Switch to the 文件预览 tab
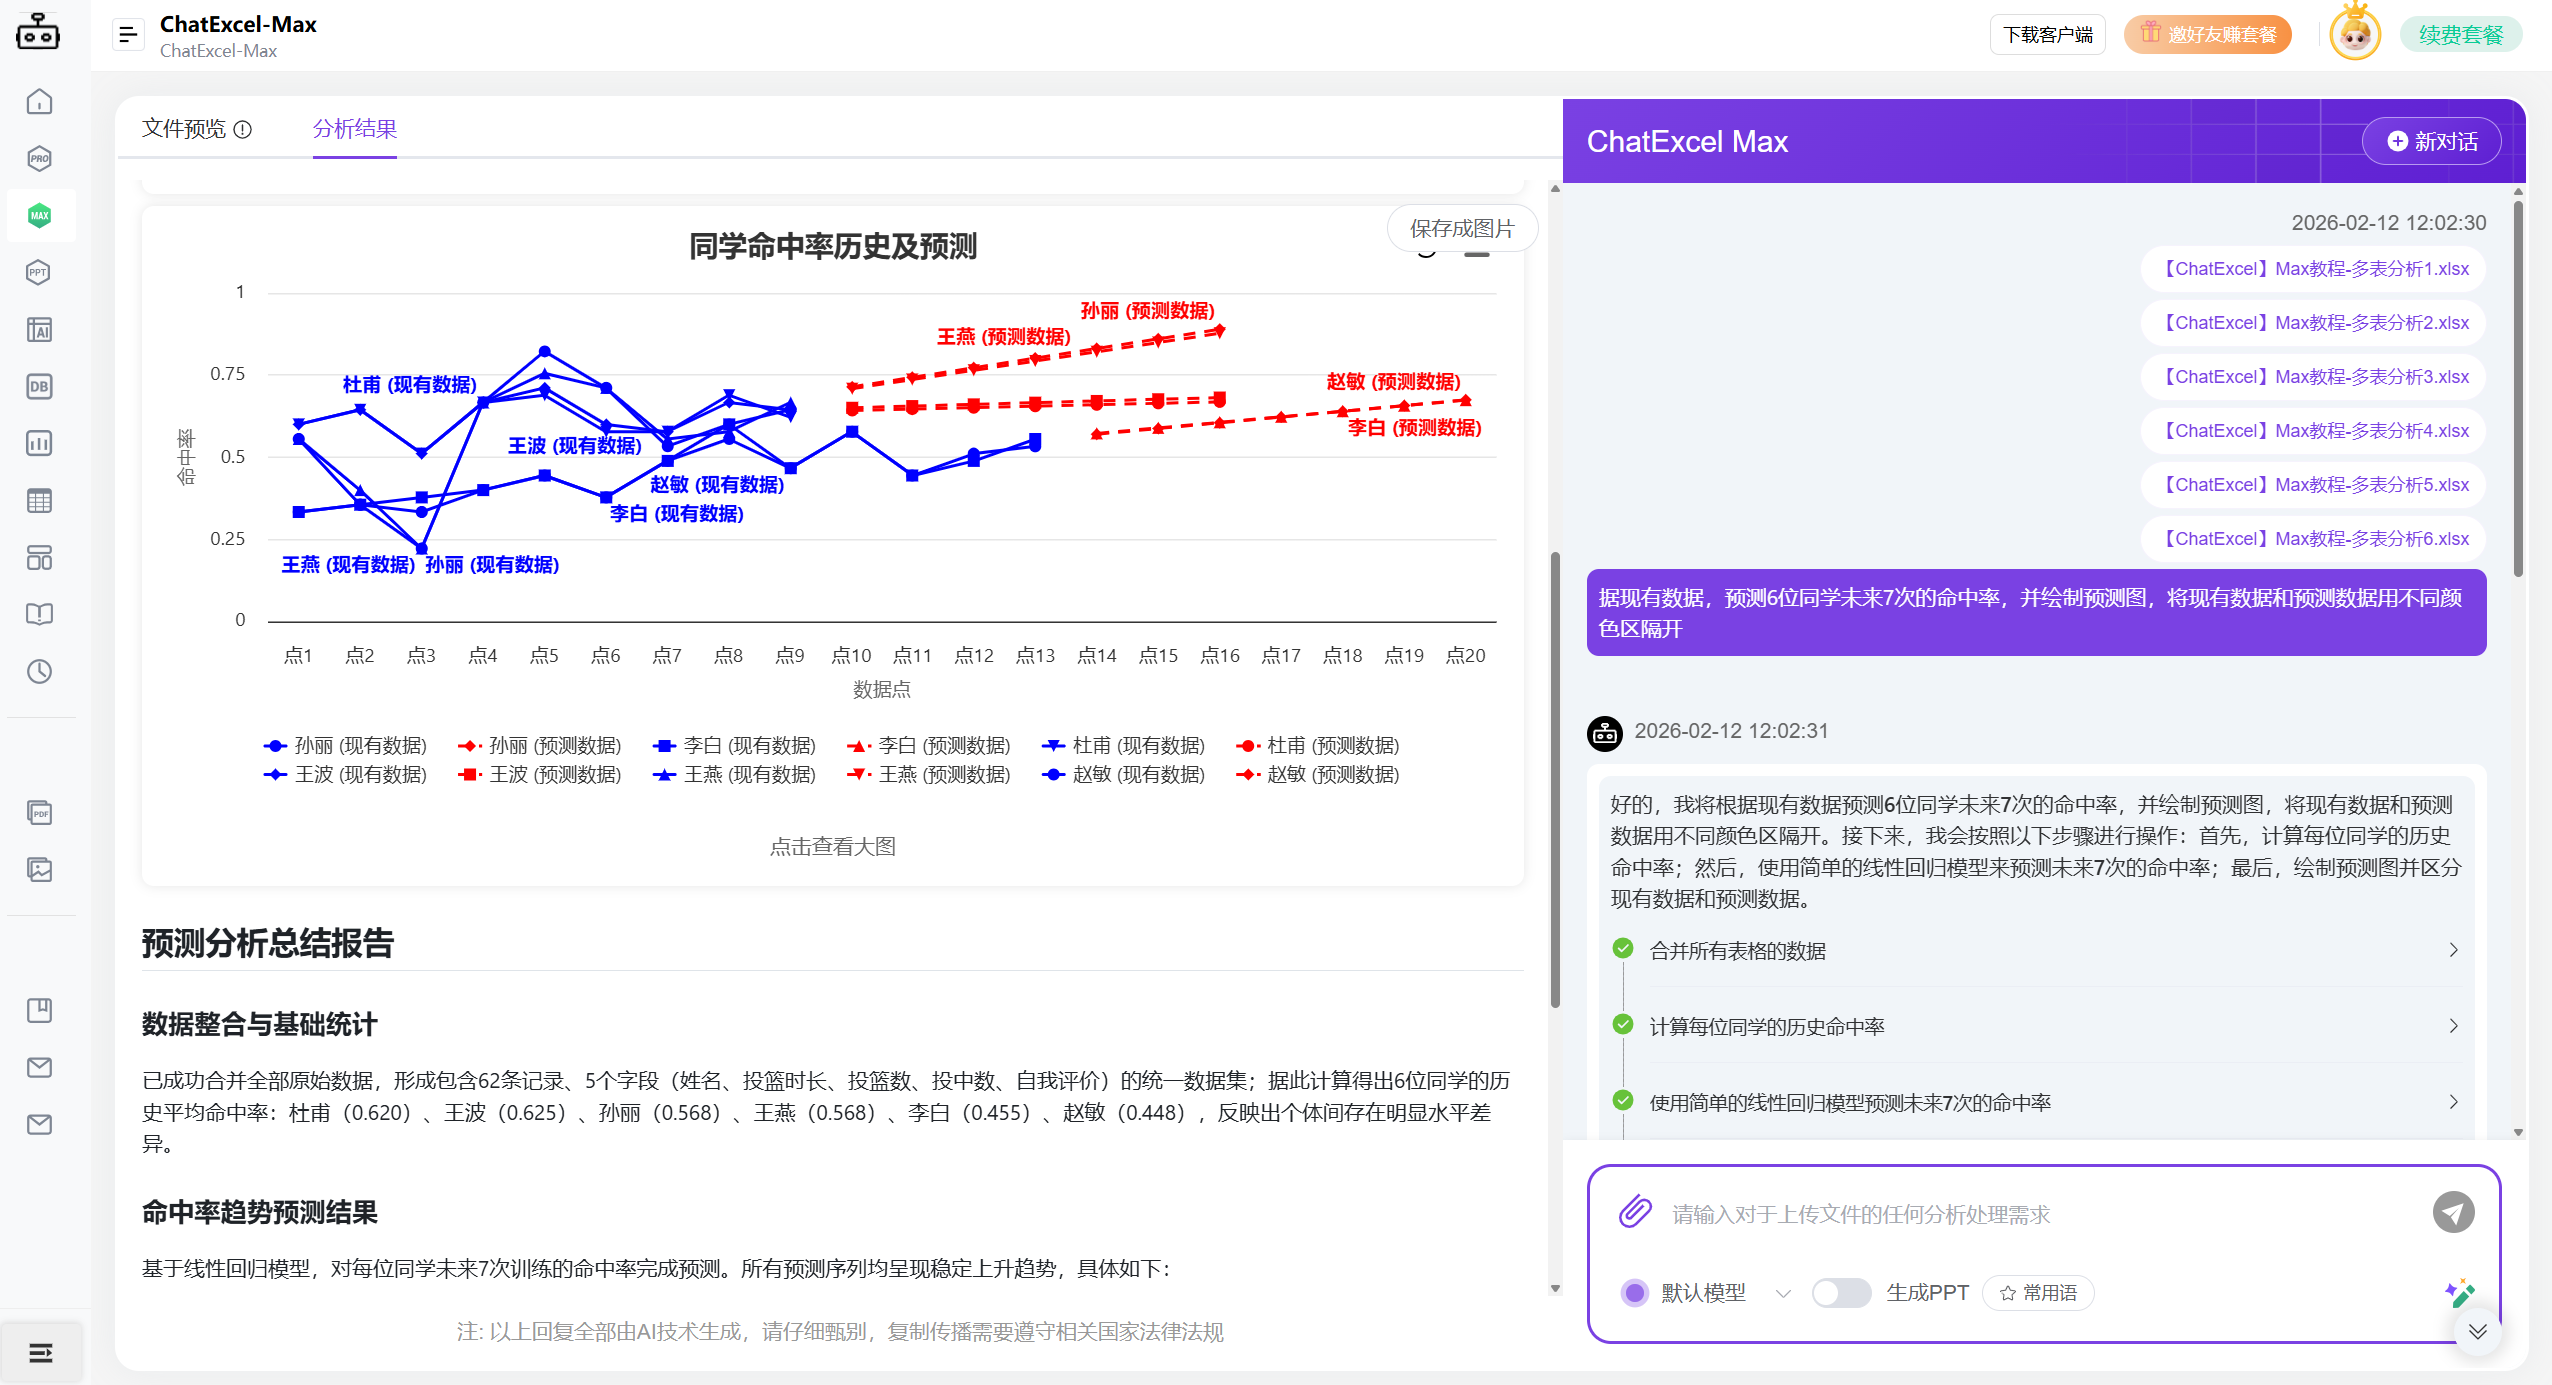The width and height of the screenshot is (2552, 1385). [185, 129]
